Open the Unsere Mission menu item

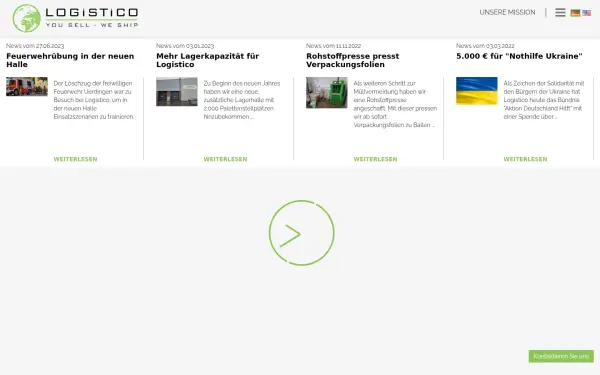point(507,12)
